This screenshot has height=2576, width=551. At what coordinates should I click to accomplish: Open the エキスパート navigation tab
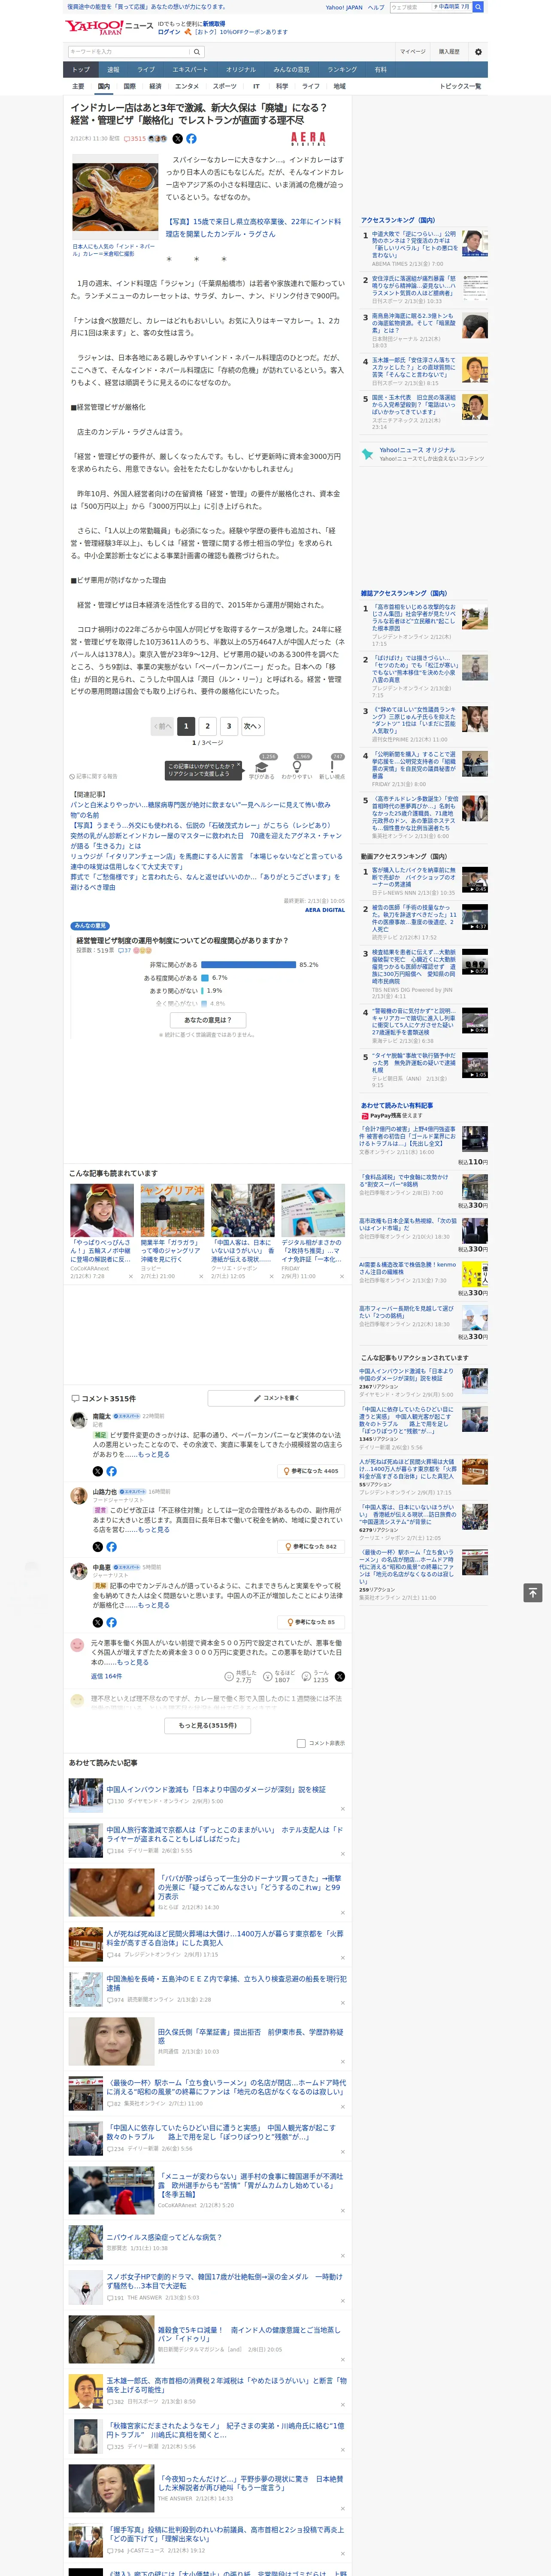[x=190, y=70]
